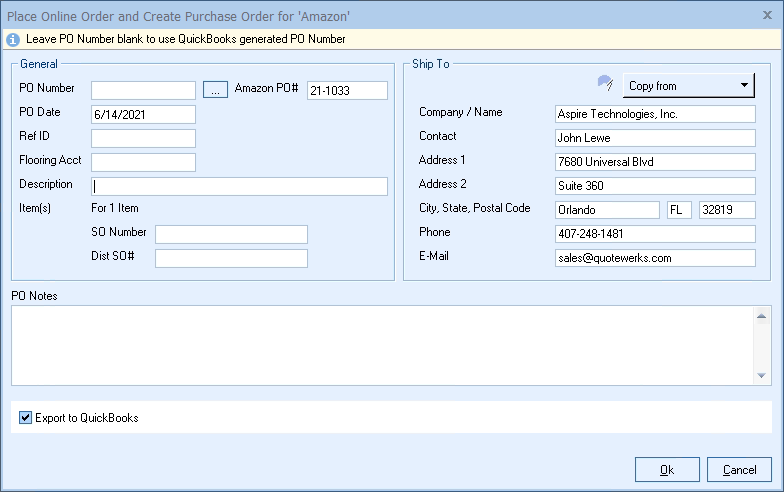This screenshot has height=492, width=784.
Task: Cancel the purchase order dialog
Action: click(739, 469)
